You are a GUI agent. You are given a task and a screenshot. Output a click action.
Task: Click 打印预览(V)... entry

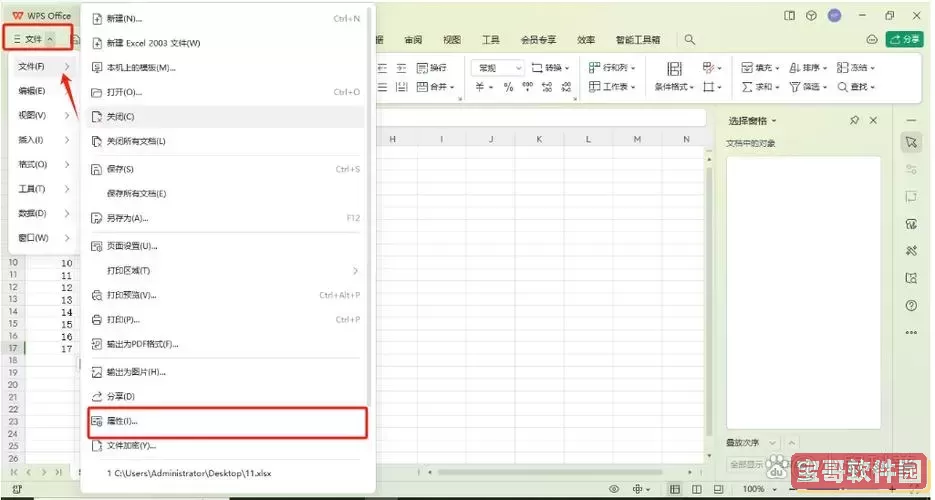coord(225,295)
